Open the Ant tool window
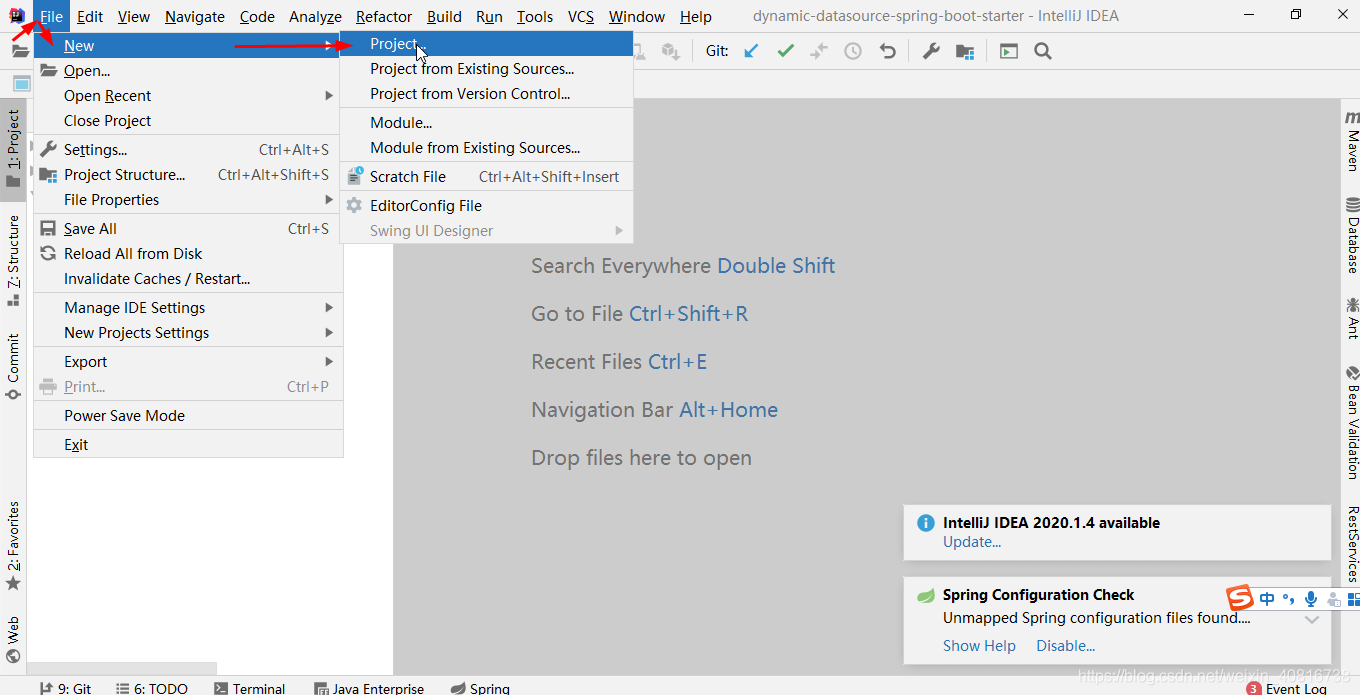Screen dimensions: 1360x695 (x=1352, y=317)
